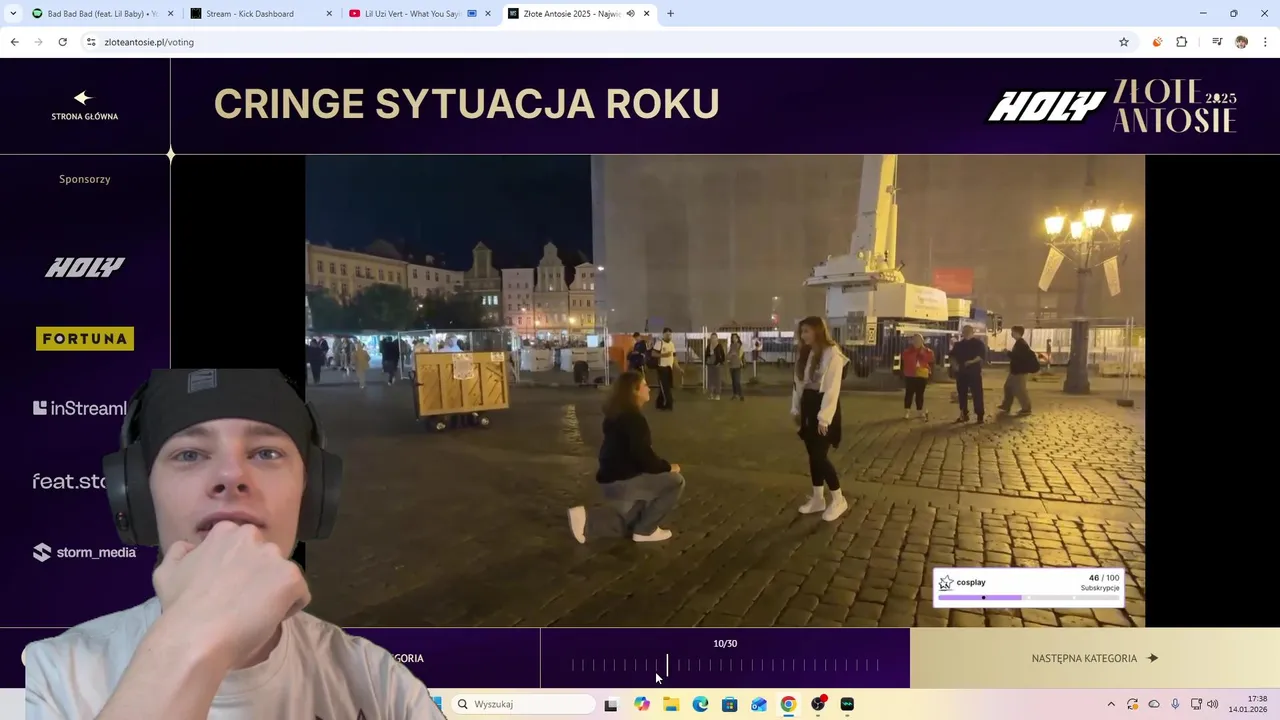Image resolution: width=1280 pixels, height=720 pixels.
Task: Open a new browser tab with plus
Action: (670, 14)
